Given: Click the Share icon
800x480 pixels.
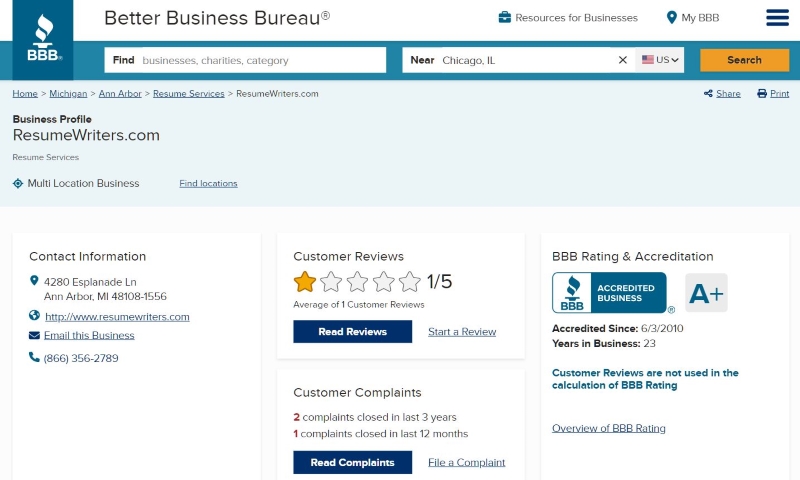Looking at the screenshot, I should (708, 93).
